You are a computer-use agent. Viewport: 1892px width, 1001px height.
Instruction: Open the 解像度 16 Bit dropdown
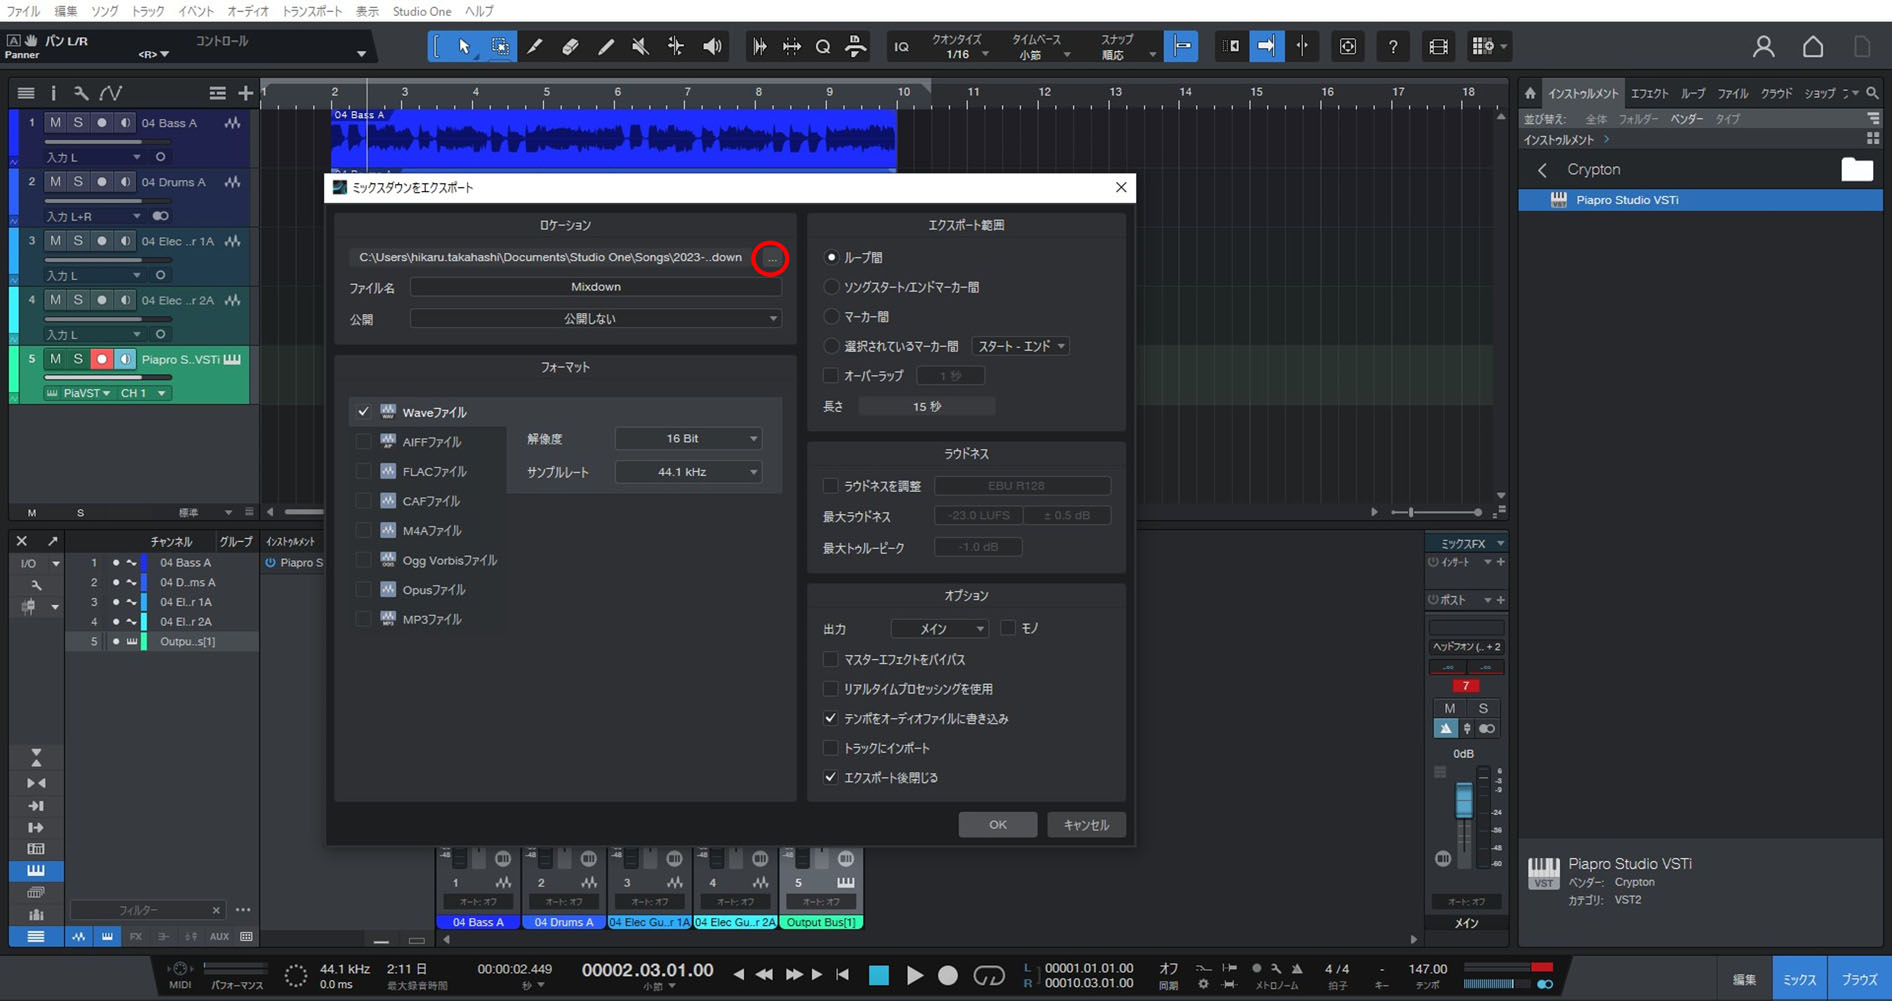coord(688,439)
